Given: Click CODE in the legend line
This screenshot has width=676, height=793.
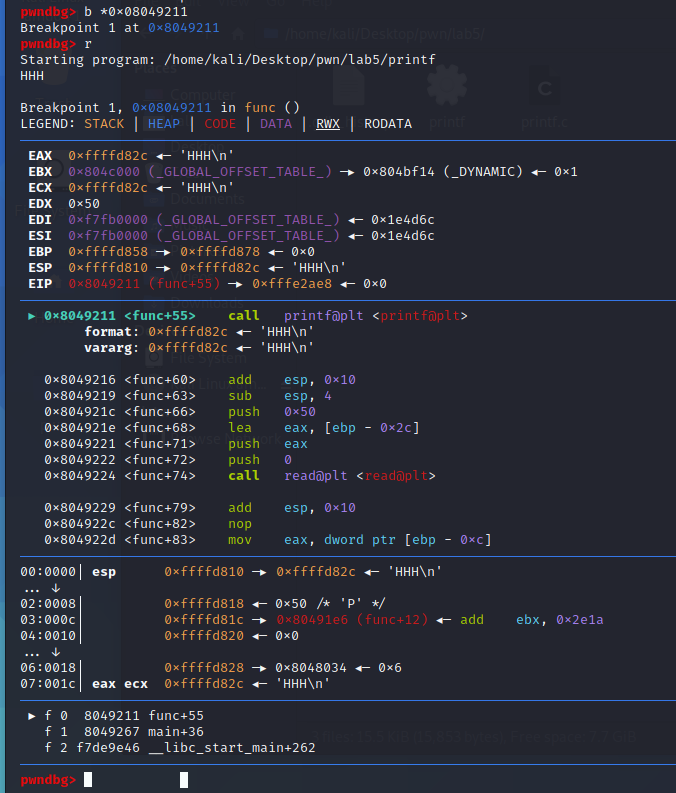Looking at the screenshot, I should pos(220,123).
